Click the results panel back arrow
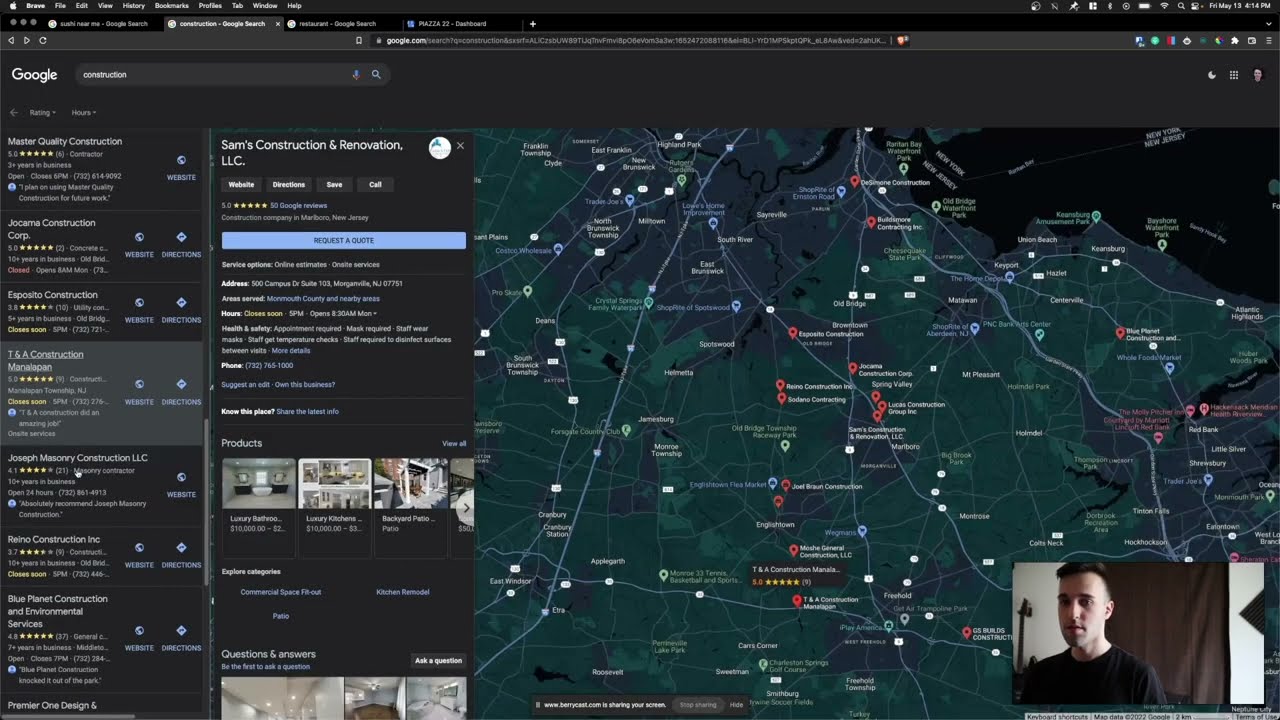The height and width of the screenshot is (720, 1280). (x=14, y=113)
